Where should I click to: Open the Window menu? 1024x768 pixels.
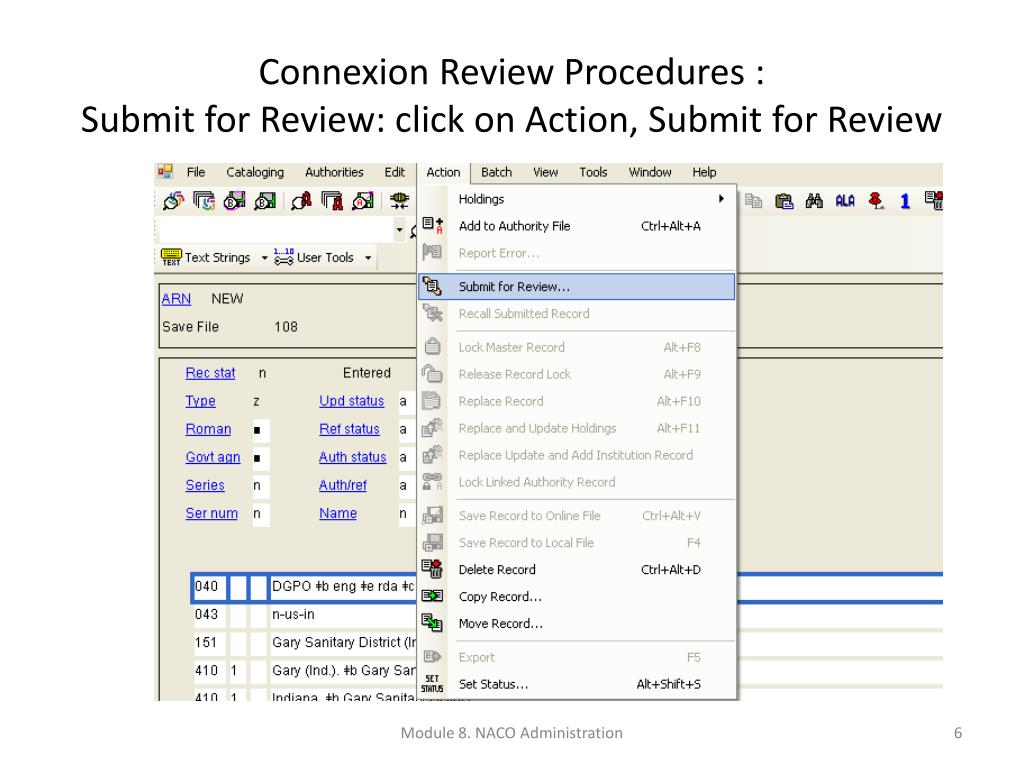click(650, 172)
